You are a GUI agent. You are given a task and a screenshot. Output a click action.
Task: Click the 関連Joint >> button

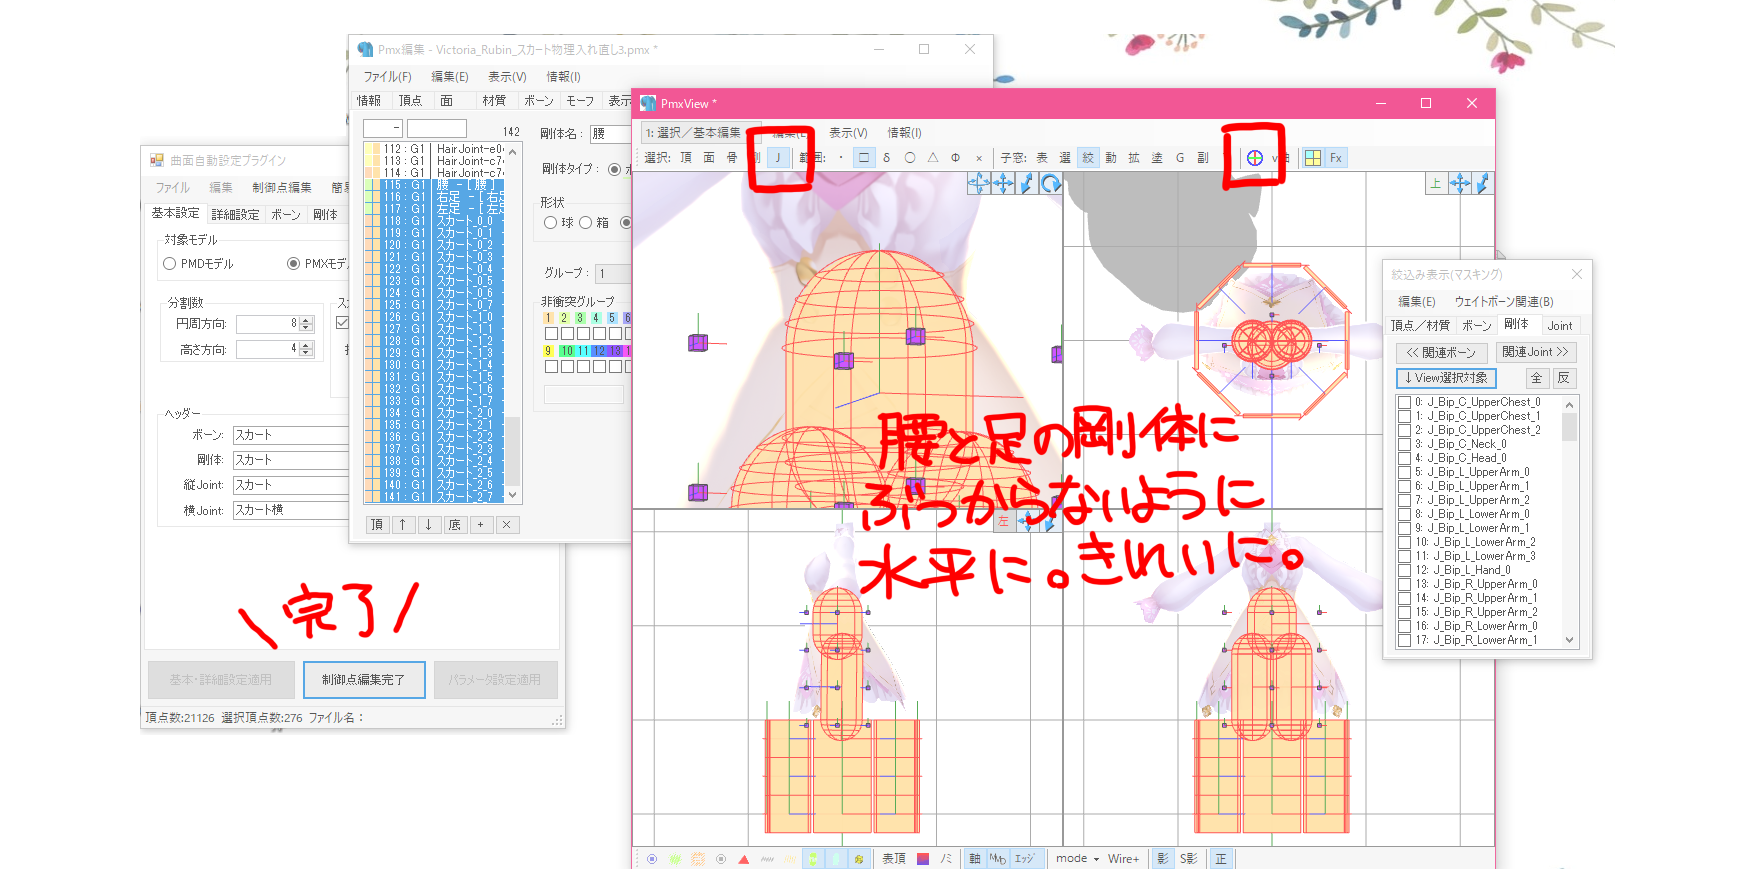pos(1536,352)
